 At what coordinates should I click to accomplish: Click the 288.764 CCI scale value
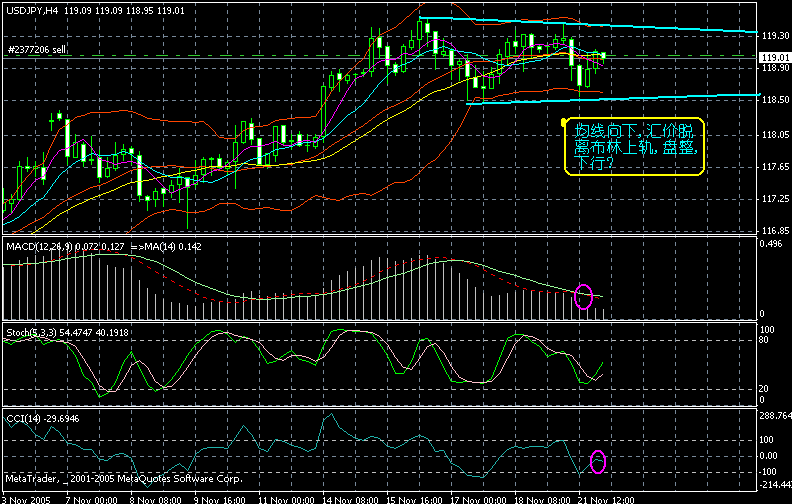(x=775, y=416)
